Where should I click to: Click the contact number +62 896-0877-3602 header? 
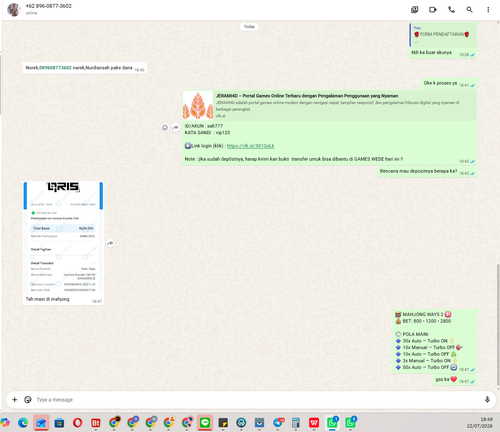49,6
